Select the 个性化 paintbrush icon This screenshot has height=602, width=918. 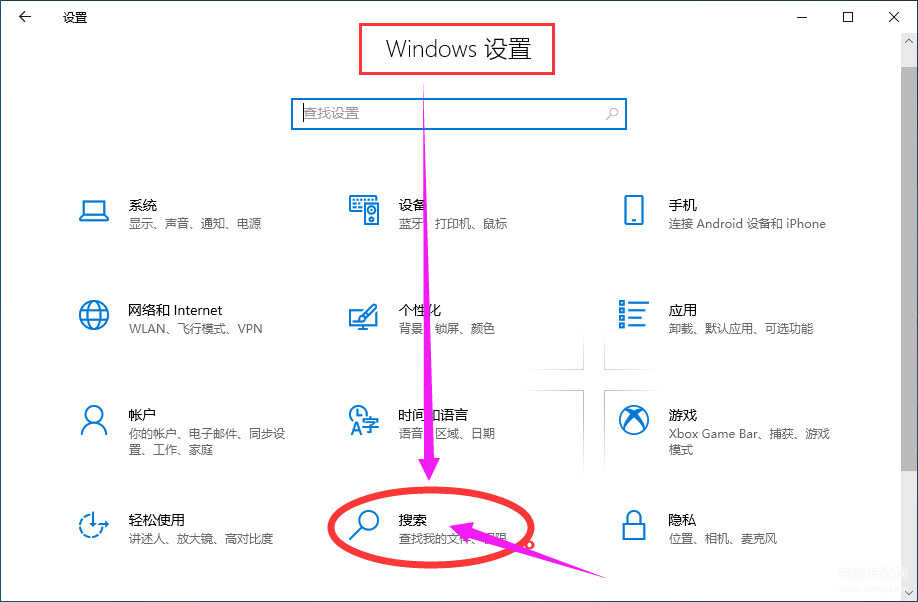[x=364, y=316]
